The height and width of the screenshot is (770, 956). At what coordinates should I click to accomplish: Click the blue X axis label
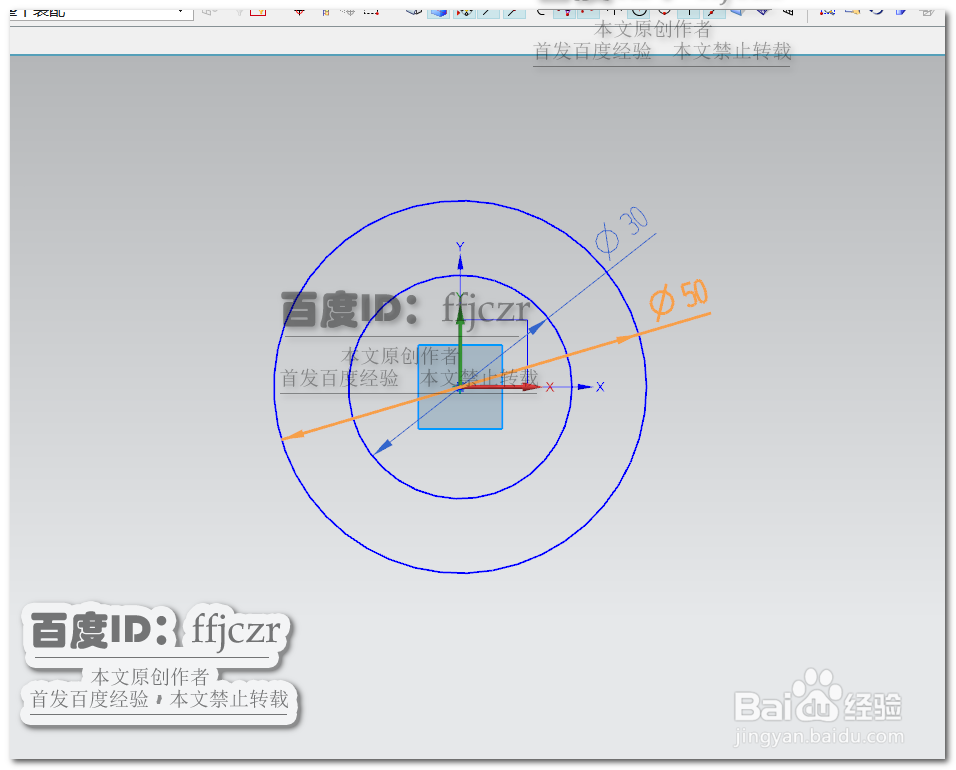click(600, 387)
